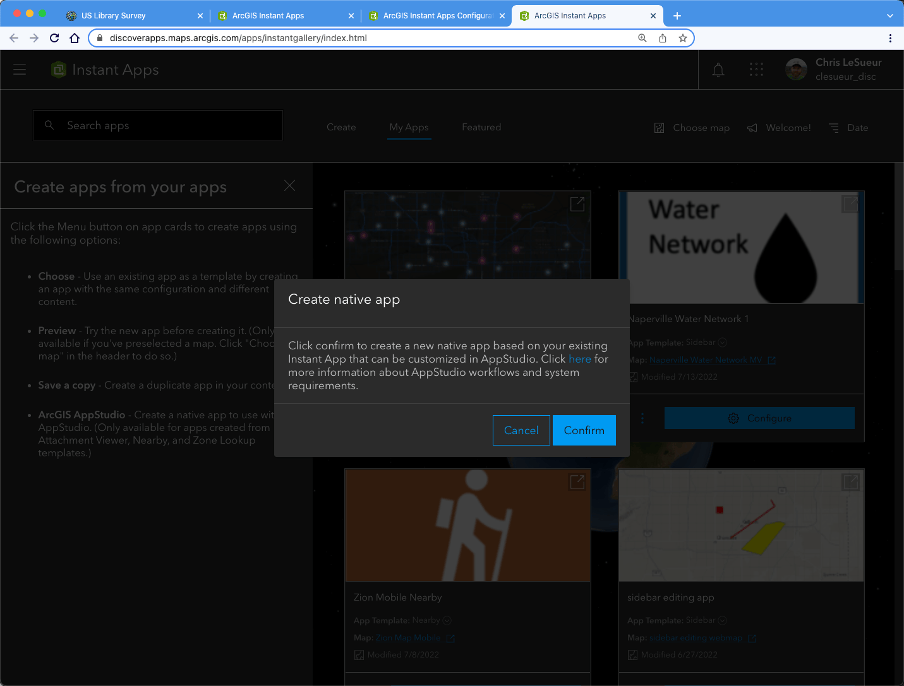
Task: Click the address bar URL
Action: point(238,38)
